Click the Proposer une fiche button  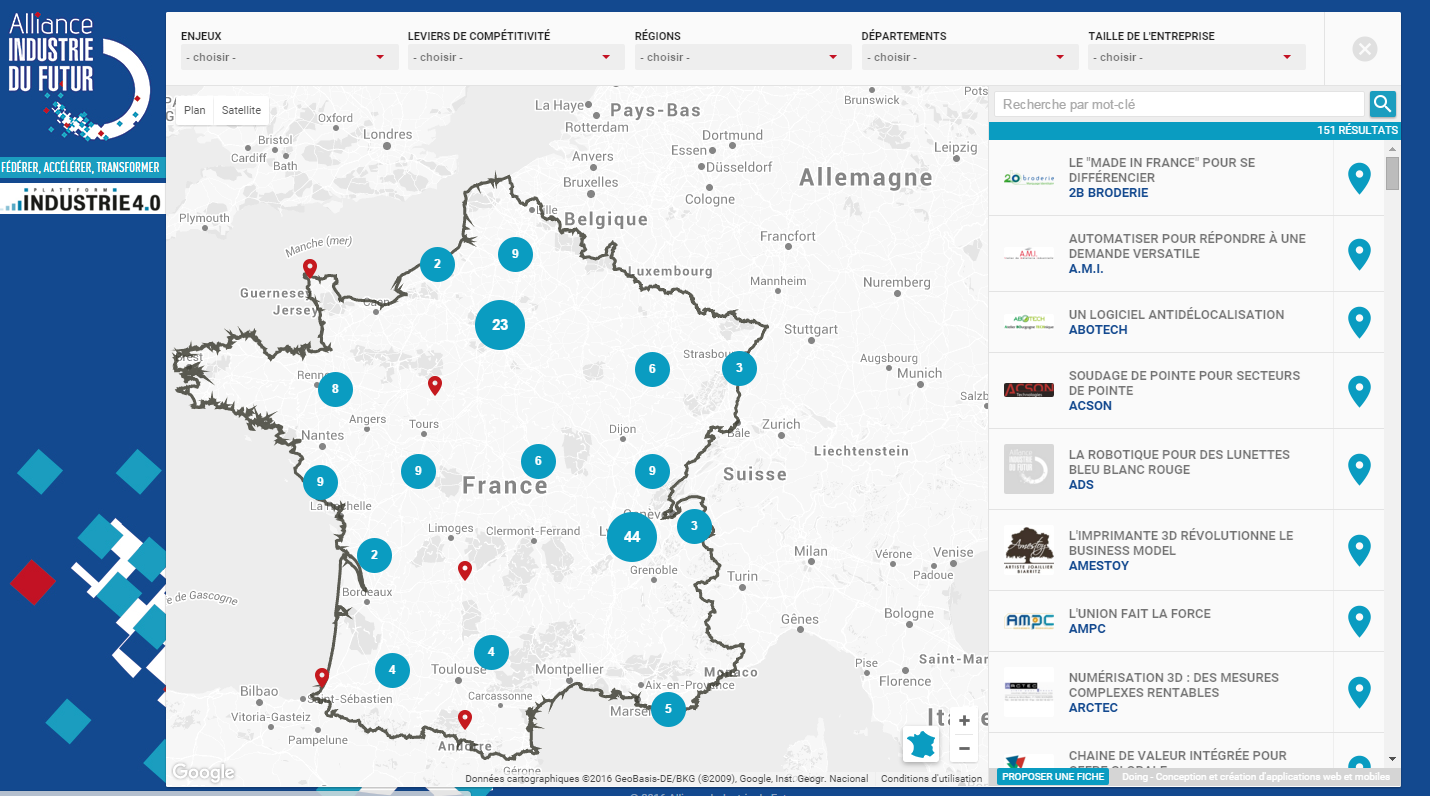(x=1053, y=777)
